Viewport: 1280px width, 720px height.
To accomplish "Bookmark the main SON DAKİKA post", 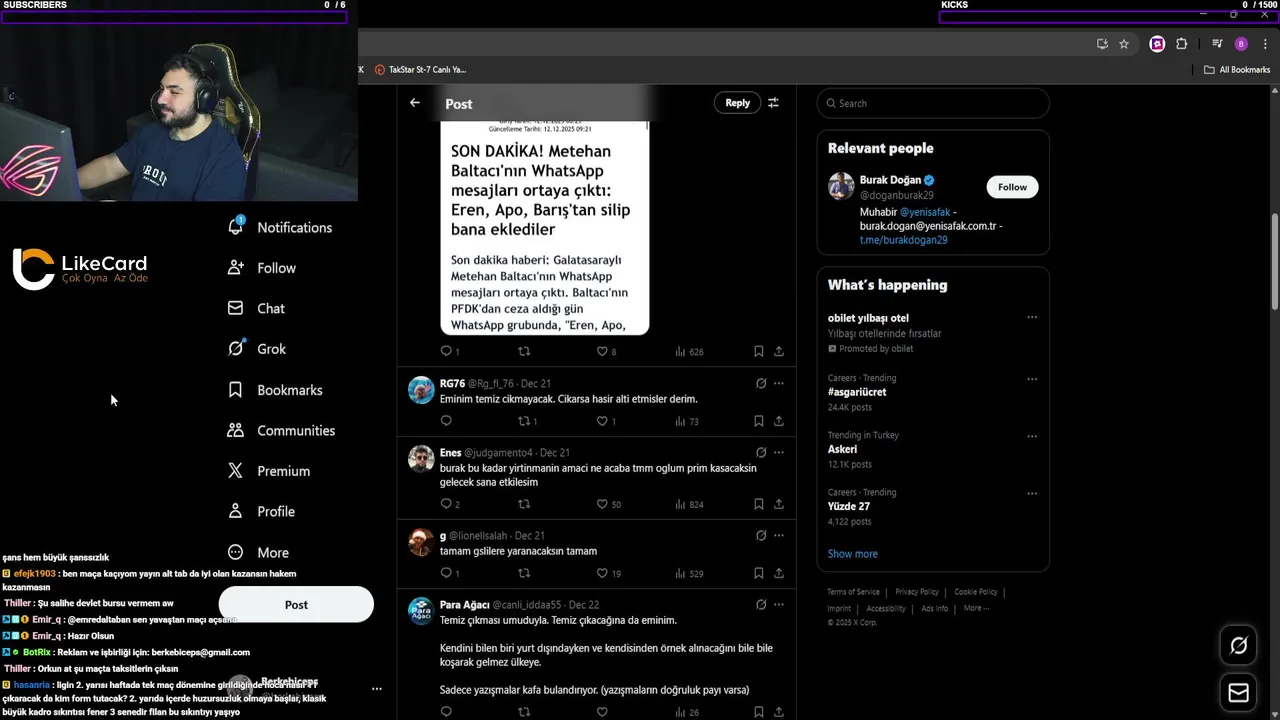I will [x=759, y=352].
